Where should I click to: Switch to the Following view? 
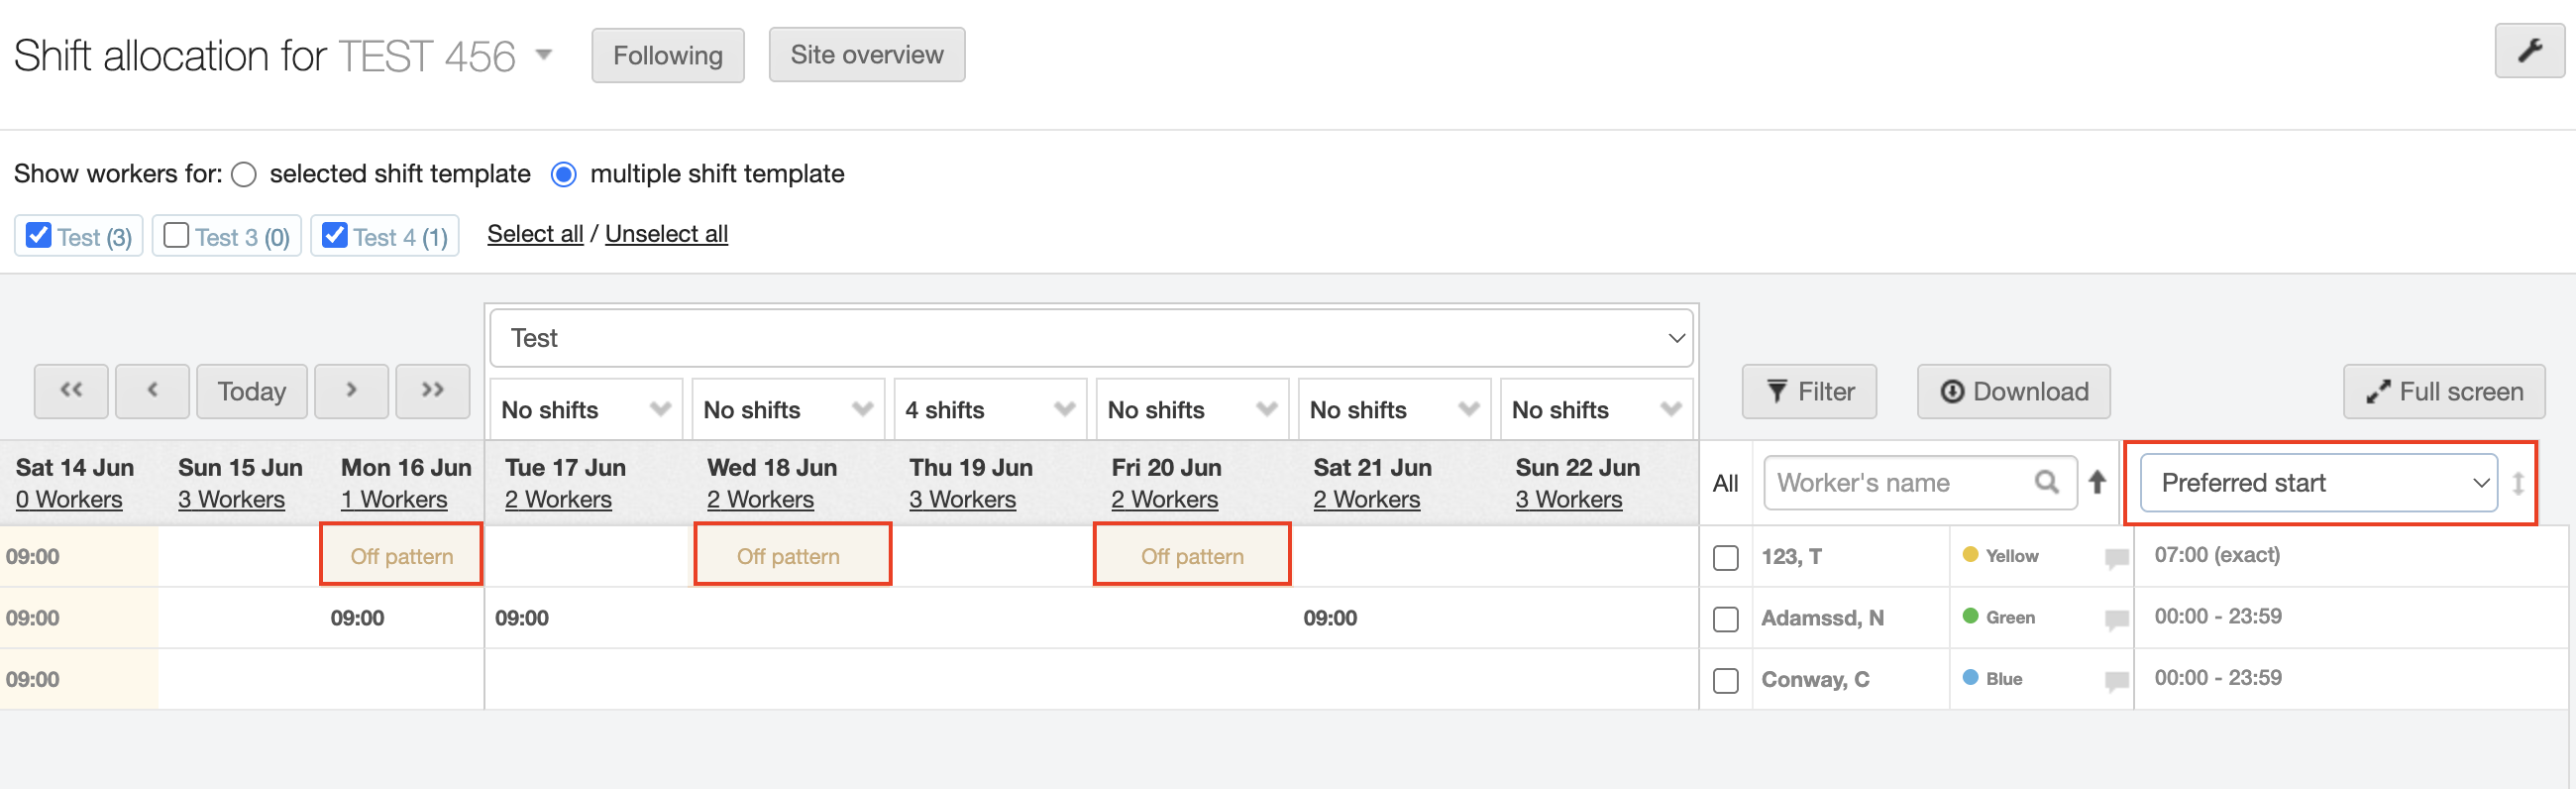pyautogui.click(x=667, y=55)
